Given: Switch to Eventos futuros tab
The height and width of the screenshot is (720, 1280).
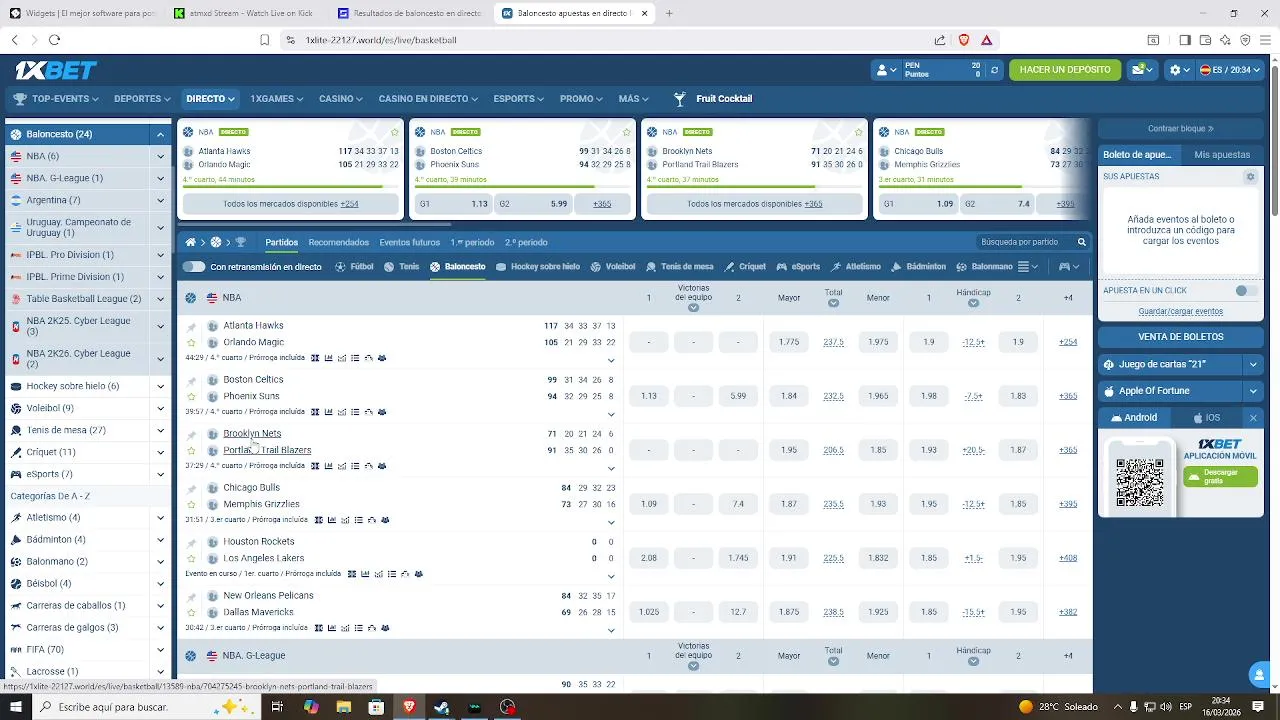Looking at the screenshot, I should 409,242.
